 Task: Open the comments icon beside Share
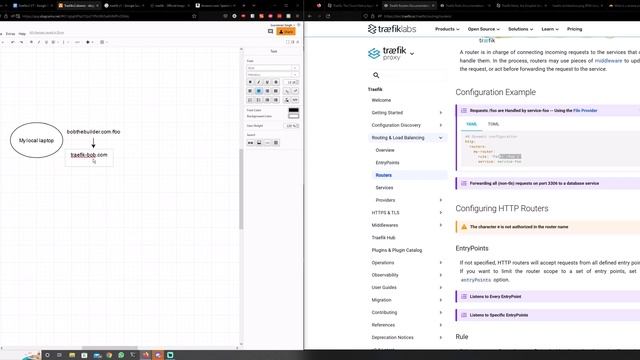[x=270, y=31]
